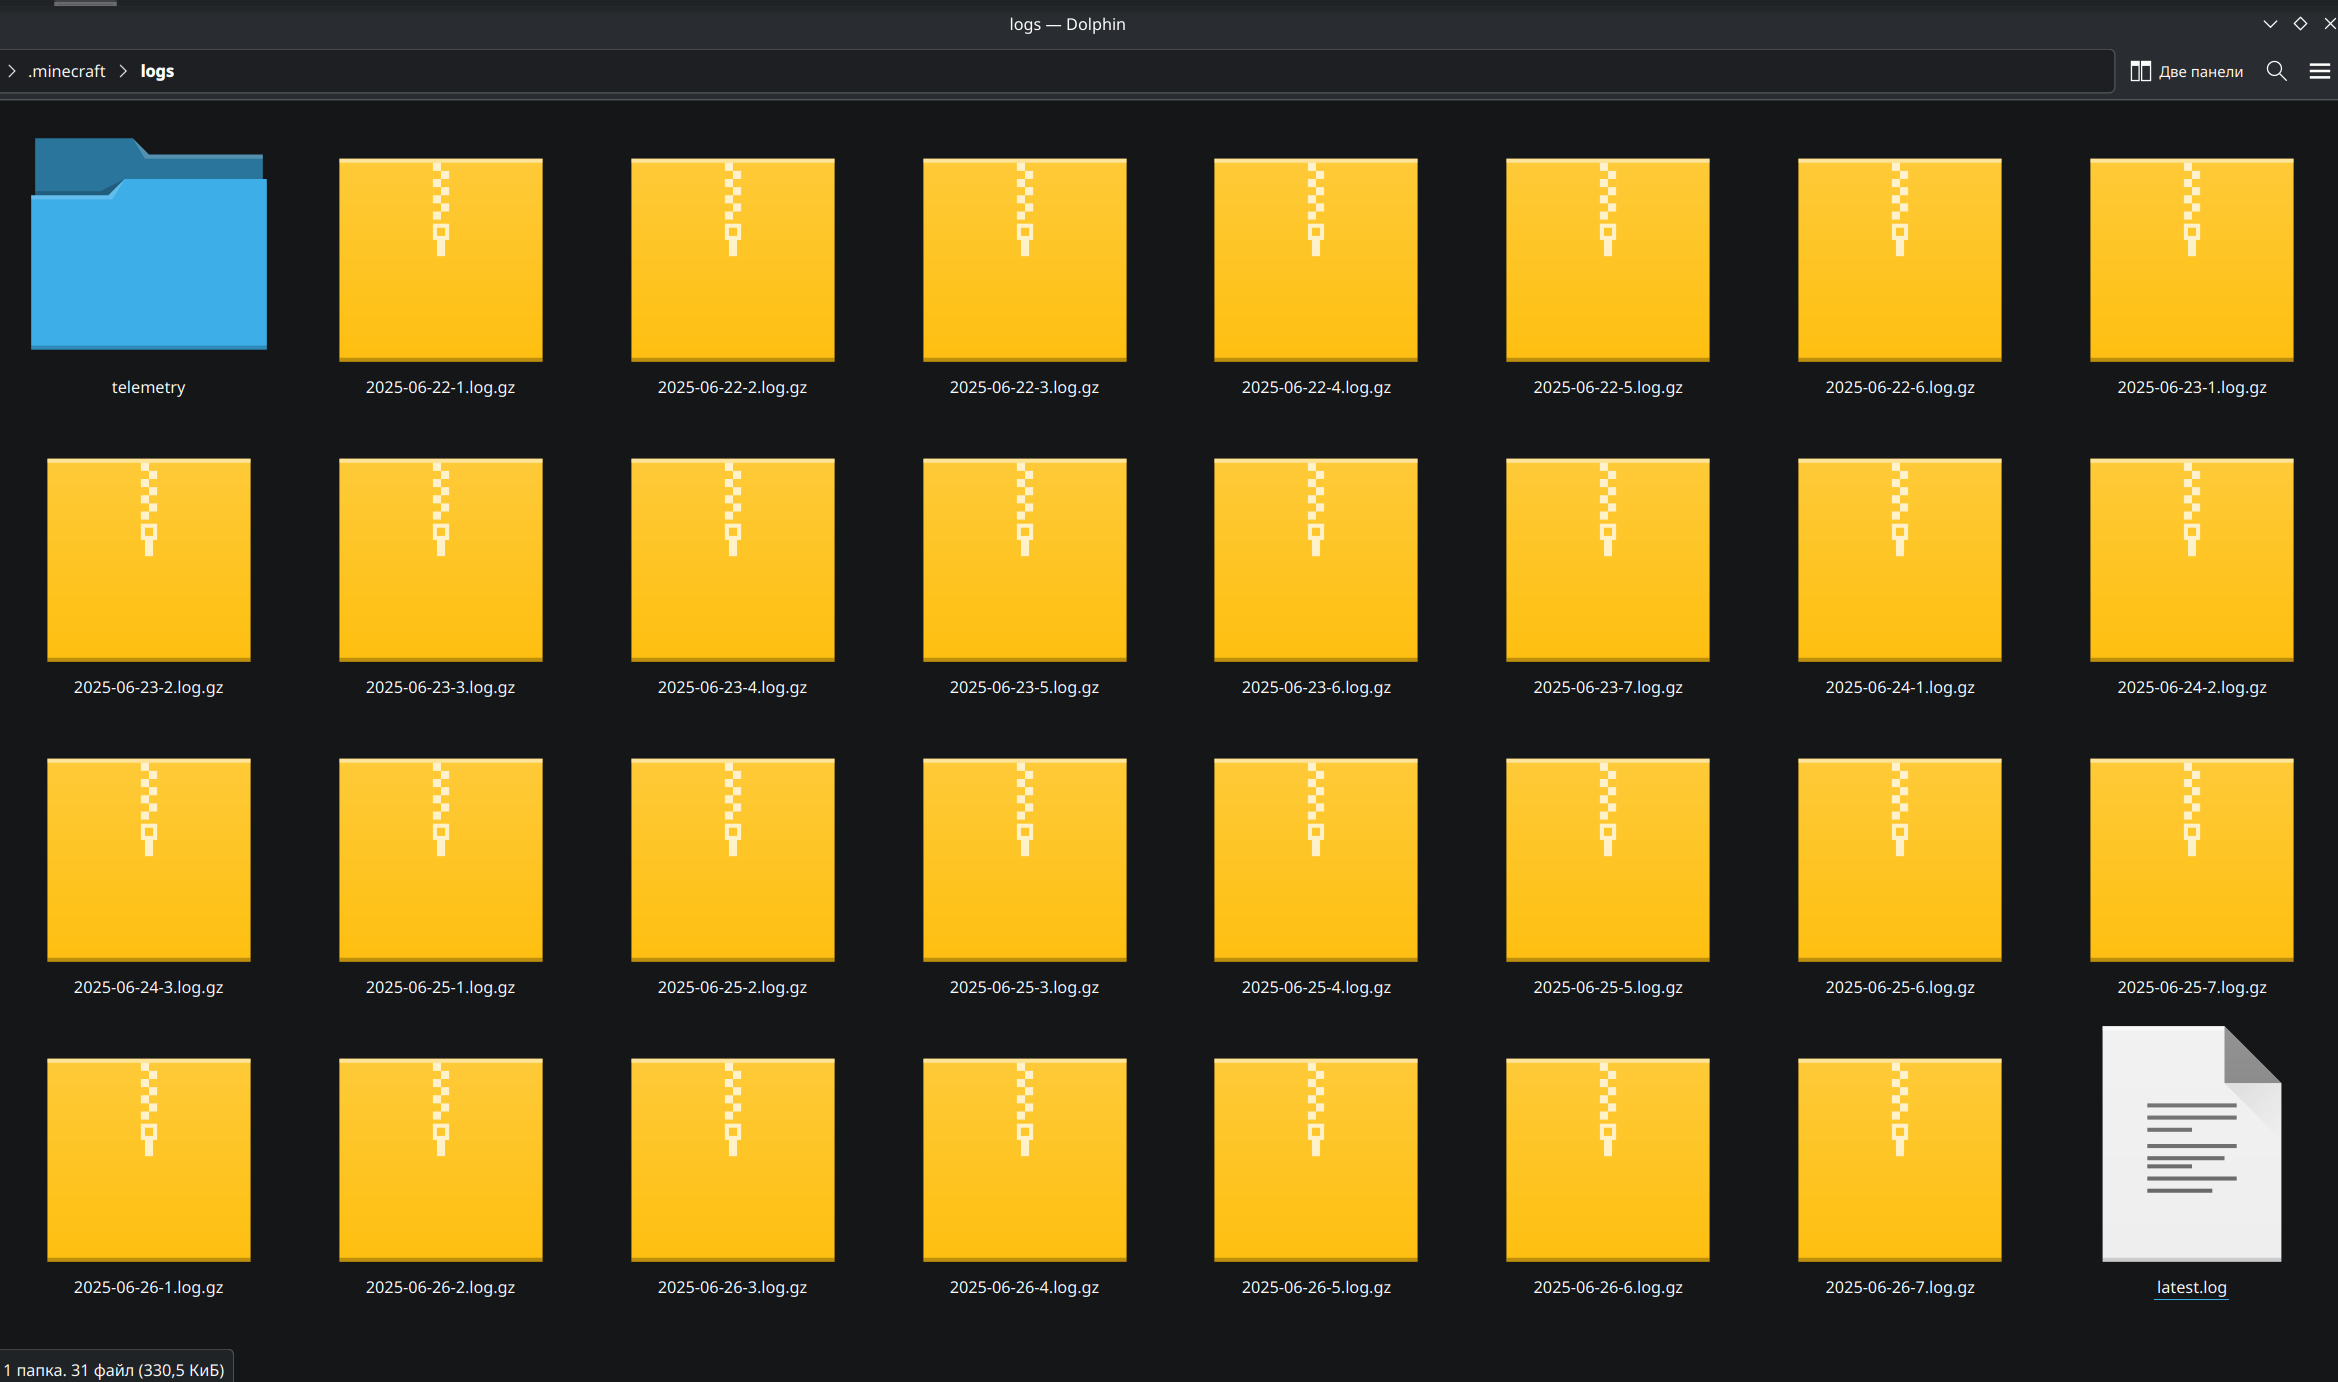
Task: Select archive 2025-06-25-4.log.gz icon
Action: pyautogui.click(x=1315, y=859)
